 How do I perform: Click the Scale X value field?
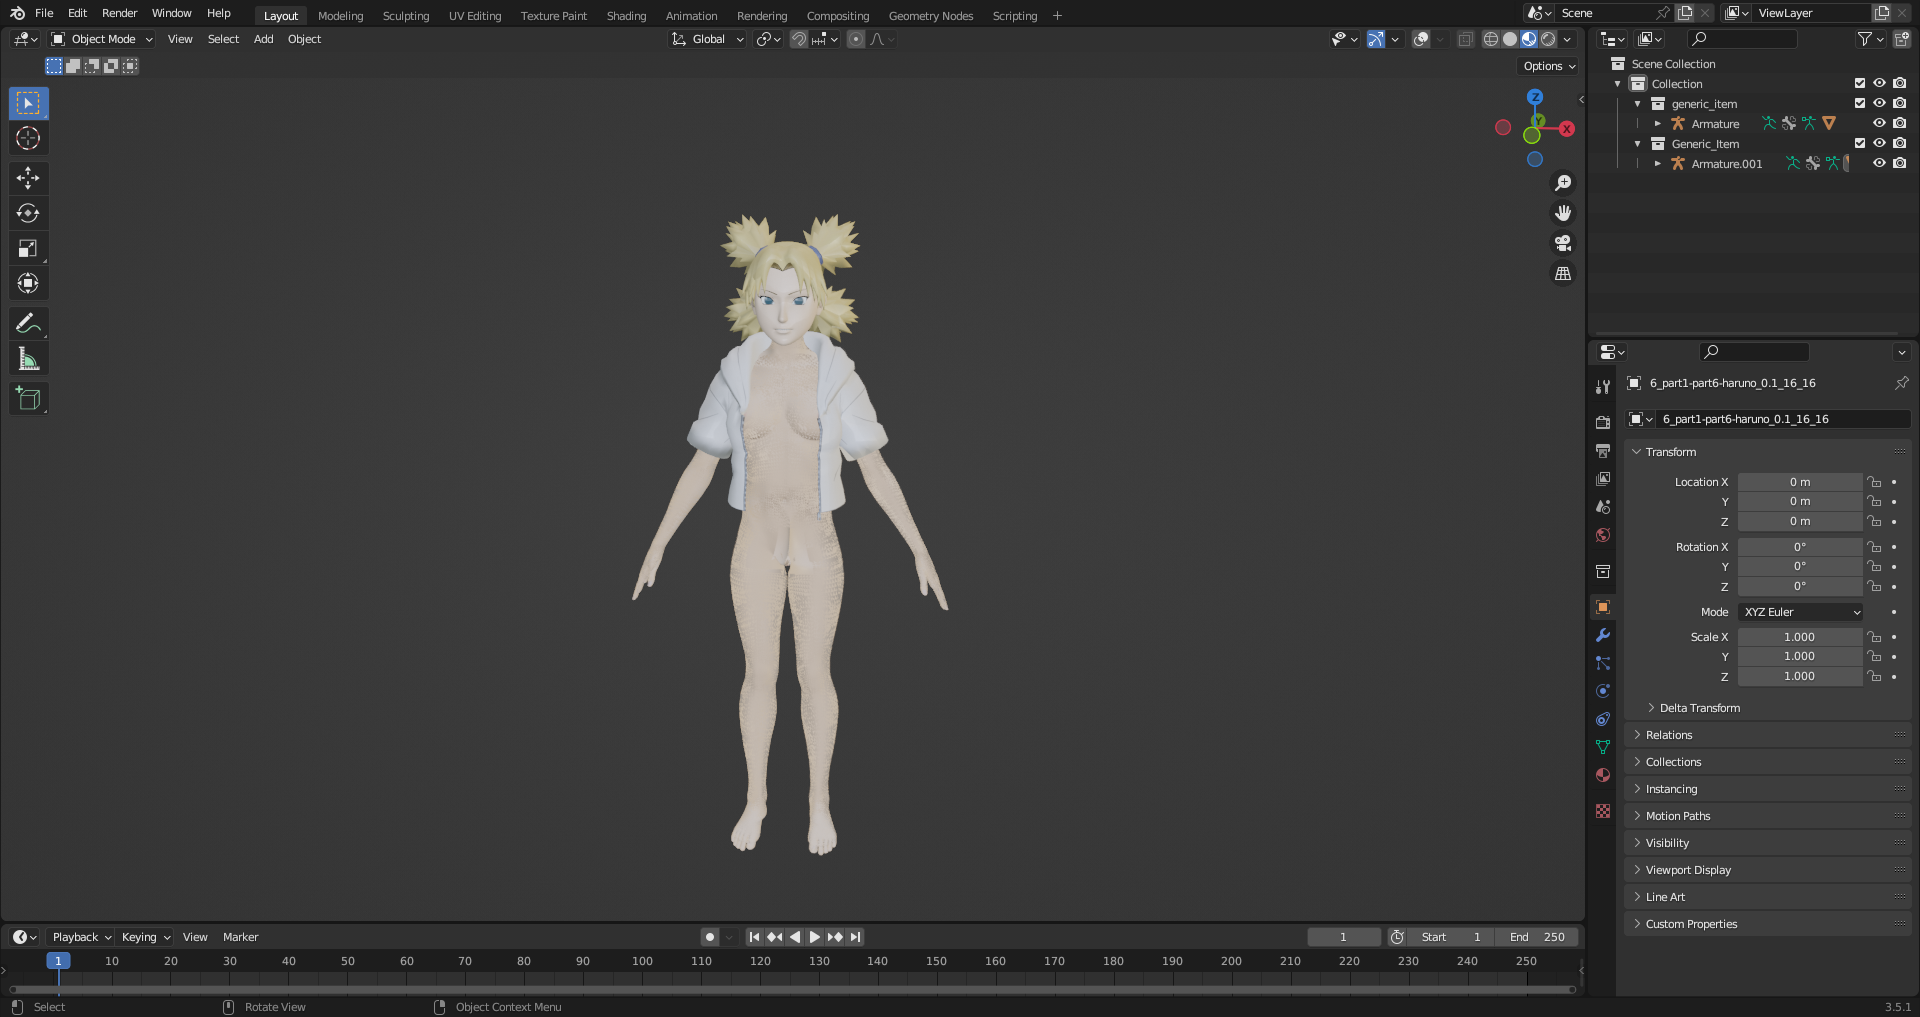click(1799, 637)
